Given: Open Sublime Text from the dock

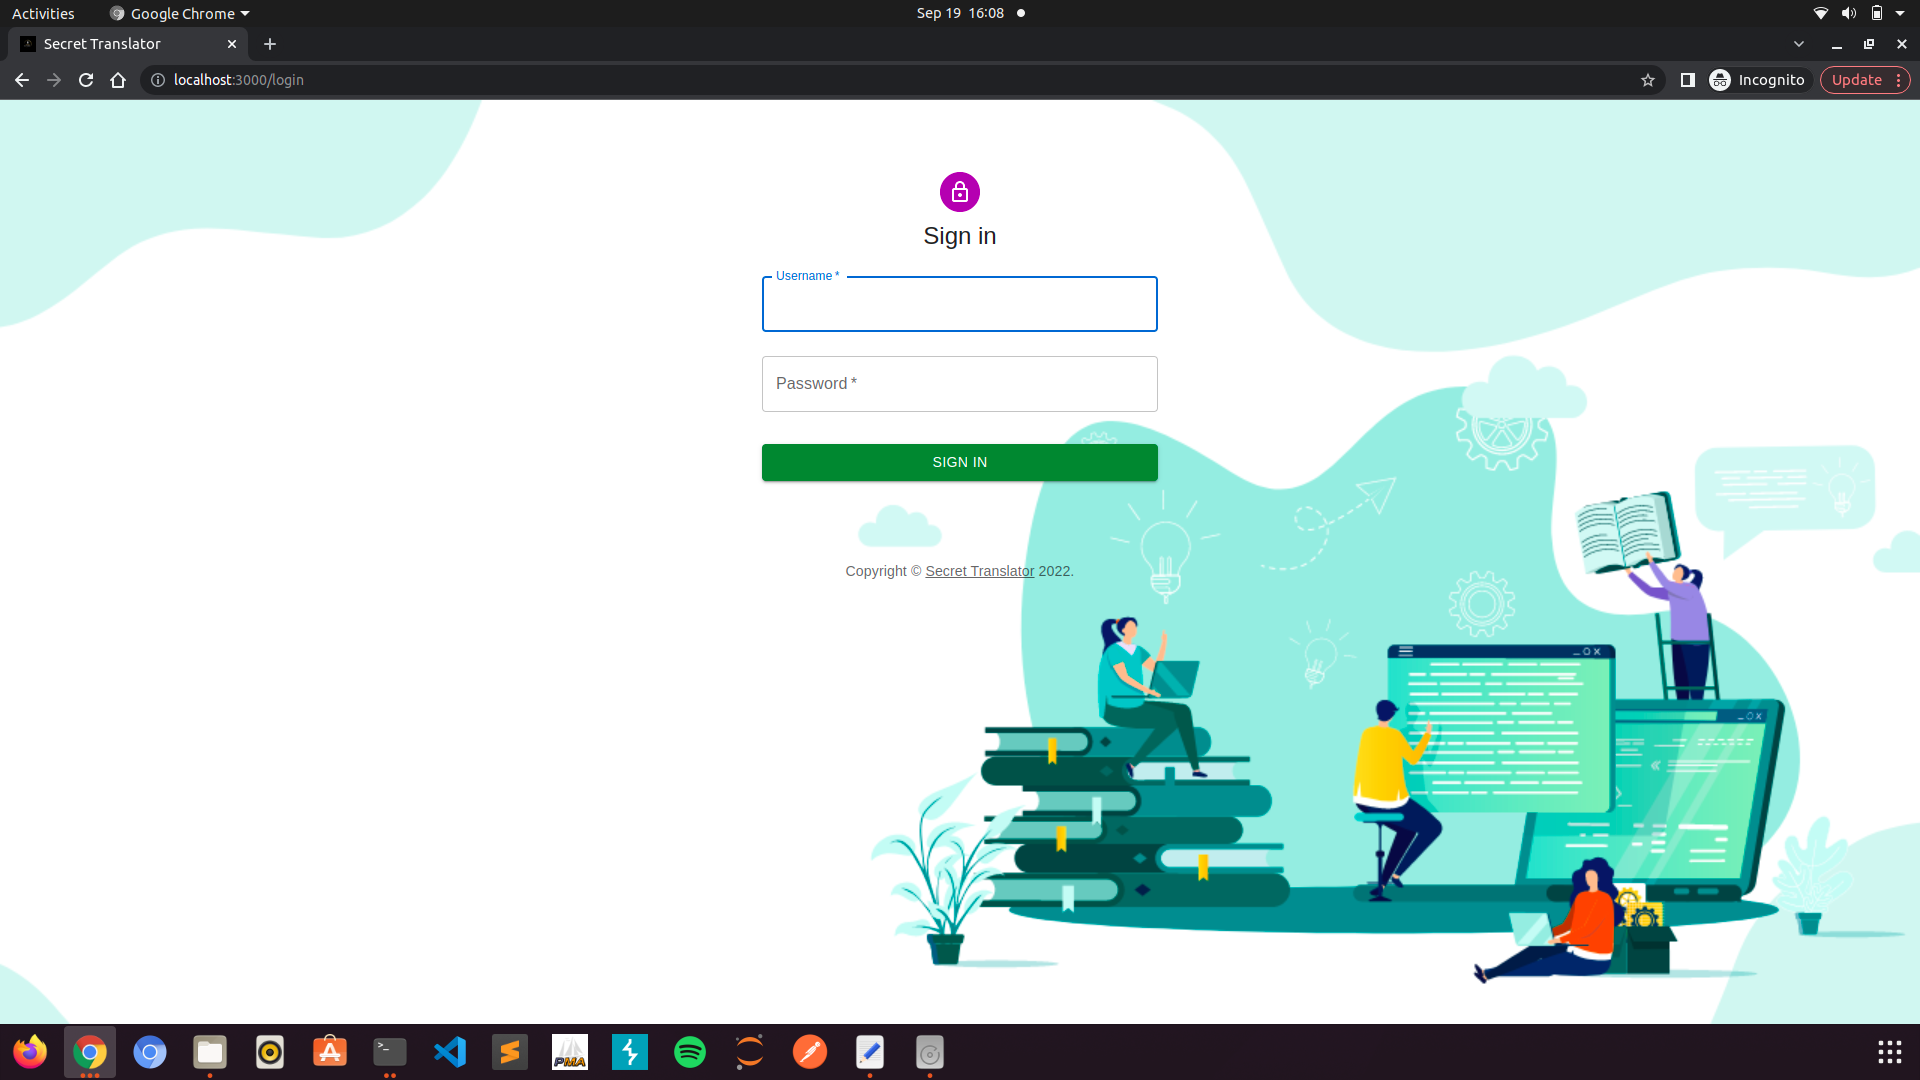Looking at the screenshot, I should coord(510,1052).
